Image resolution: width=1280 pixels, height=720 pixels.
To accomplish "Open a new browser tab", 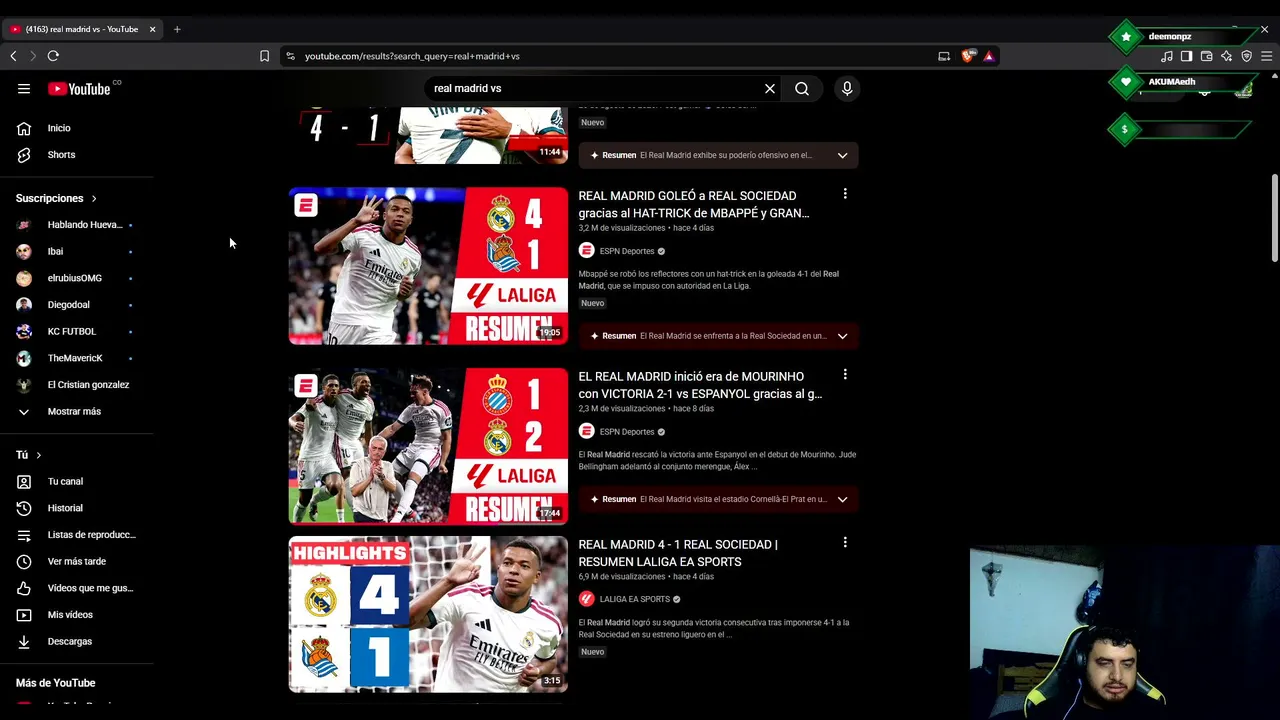I will click(x=177, y=29).
